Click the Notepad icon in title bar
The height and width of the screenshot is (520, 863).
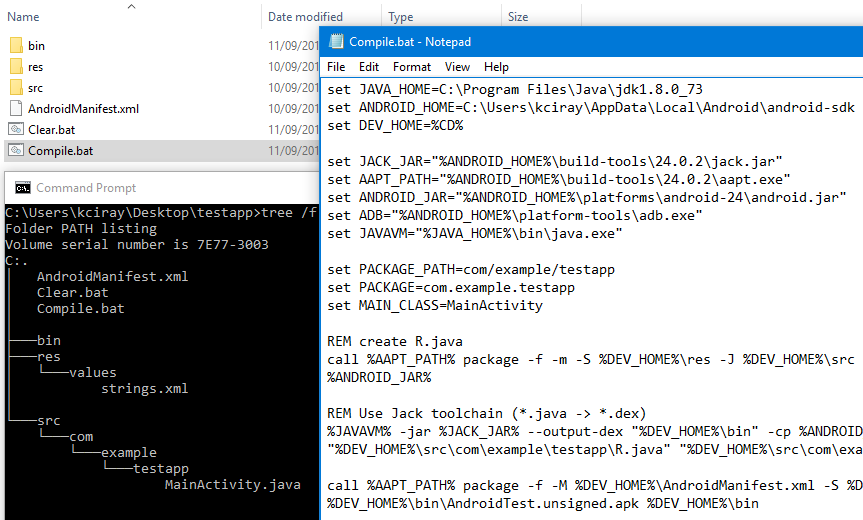tap(336, 41)
